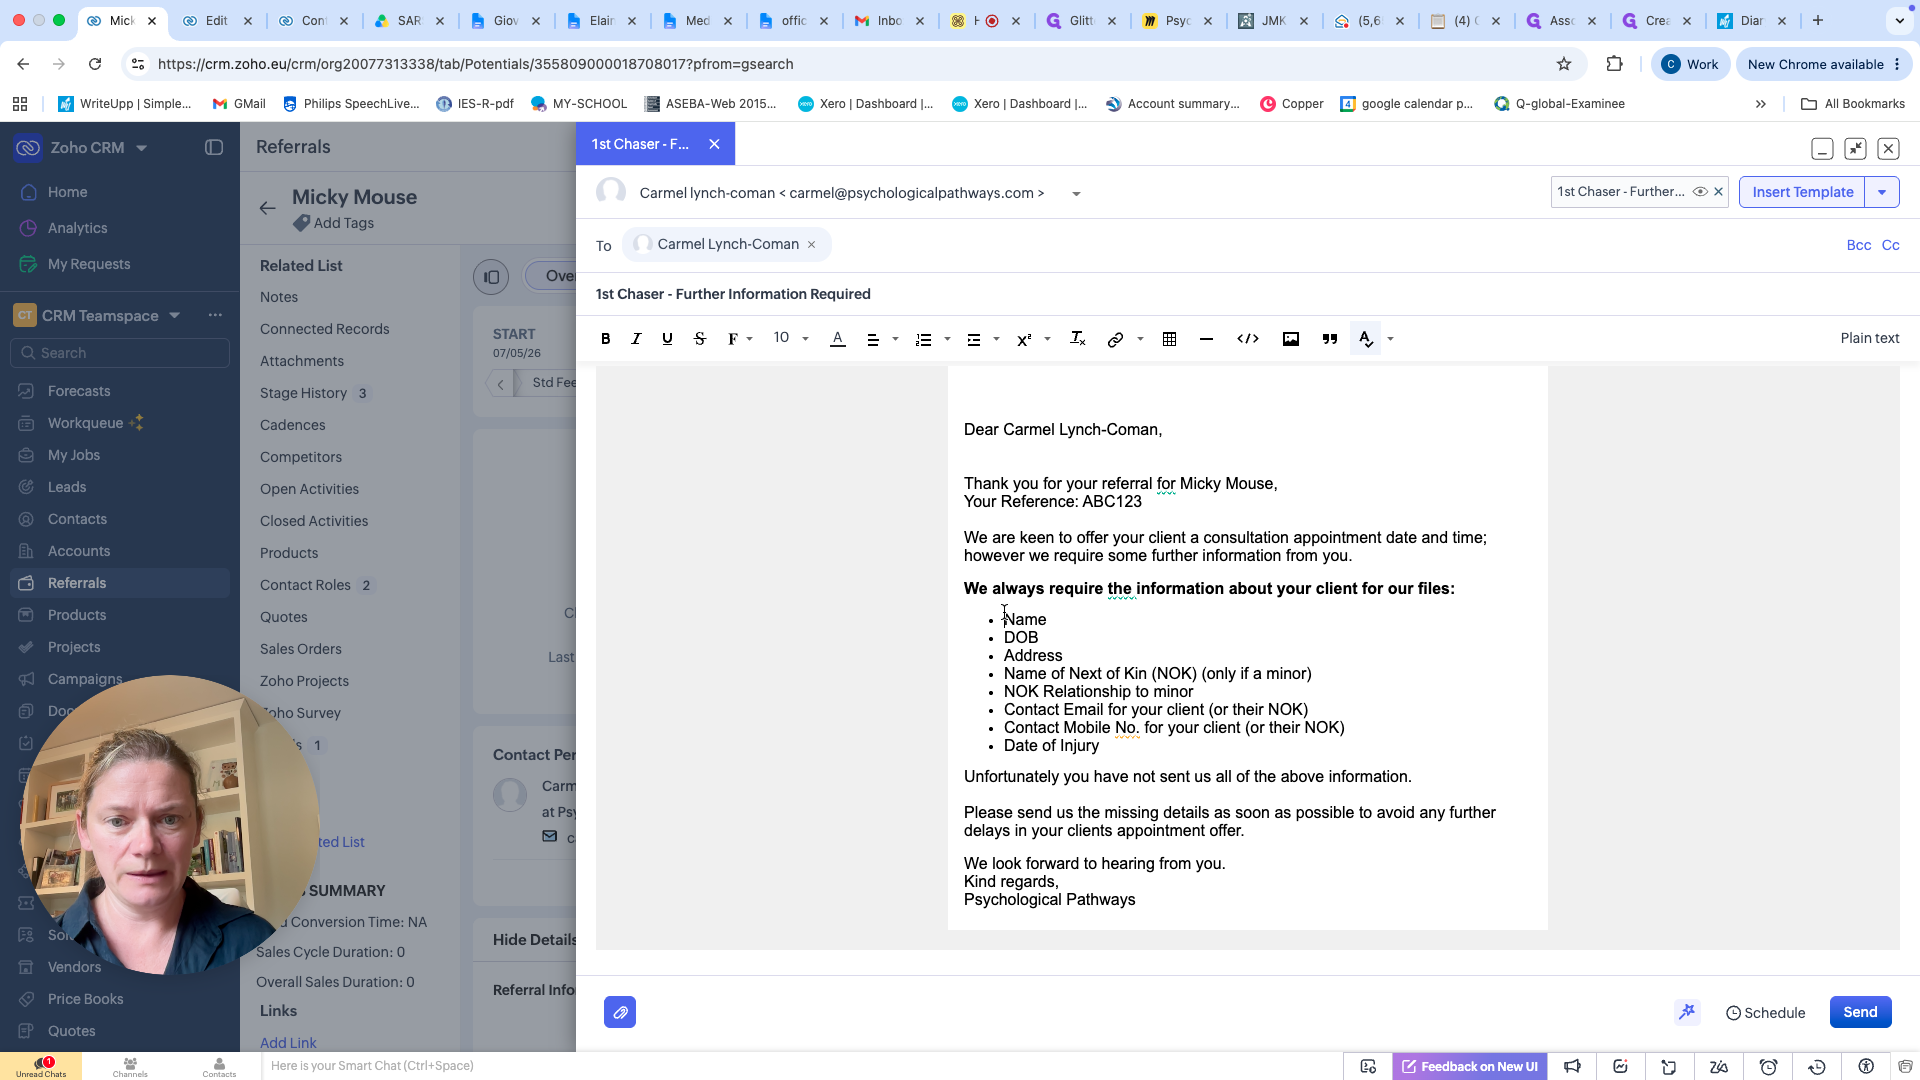1920x1080 pixels.
Task: Edit the email subject line
Action: click(x=1247, y=294)
